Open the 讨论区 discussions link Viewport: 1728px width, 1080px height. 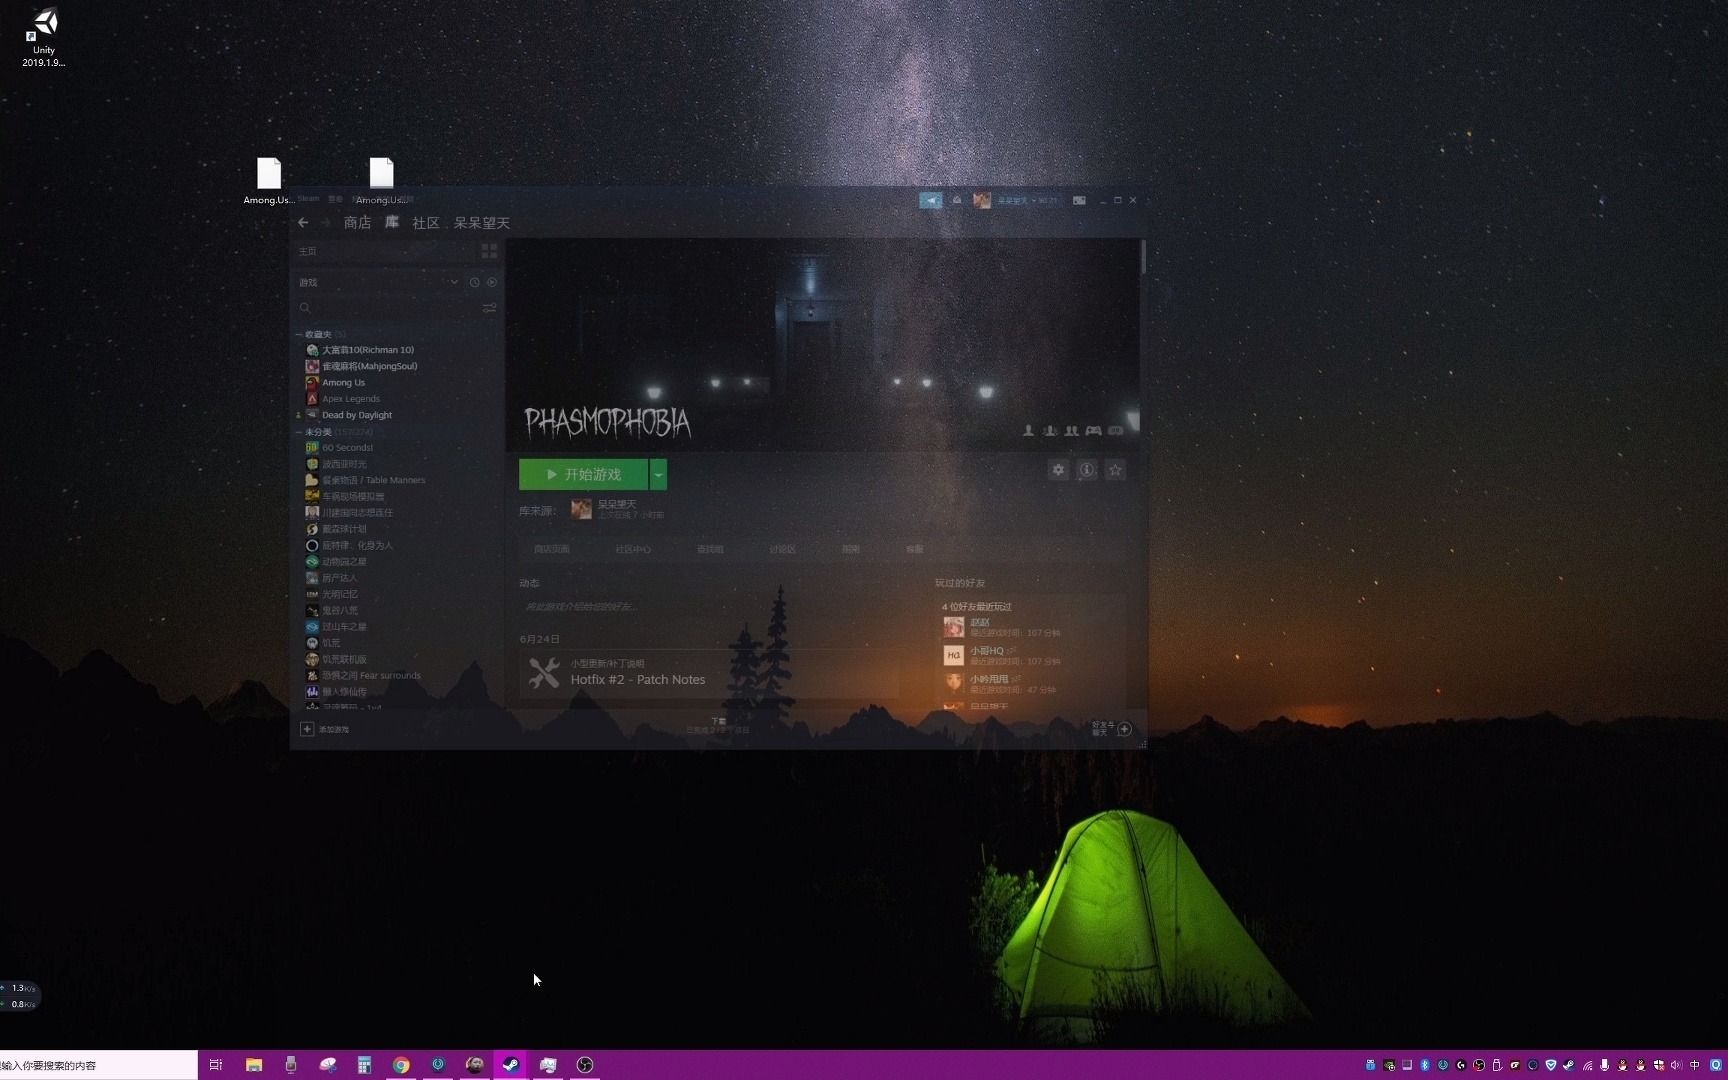coord(782,549)
